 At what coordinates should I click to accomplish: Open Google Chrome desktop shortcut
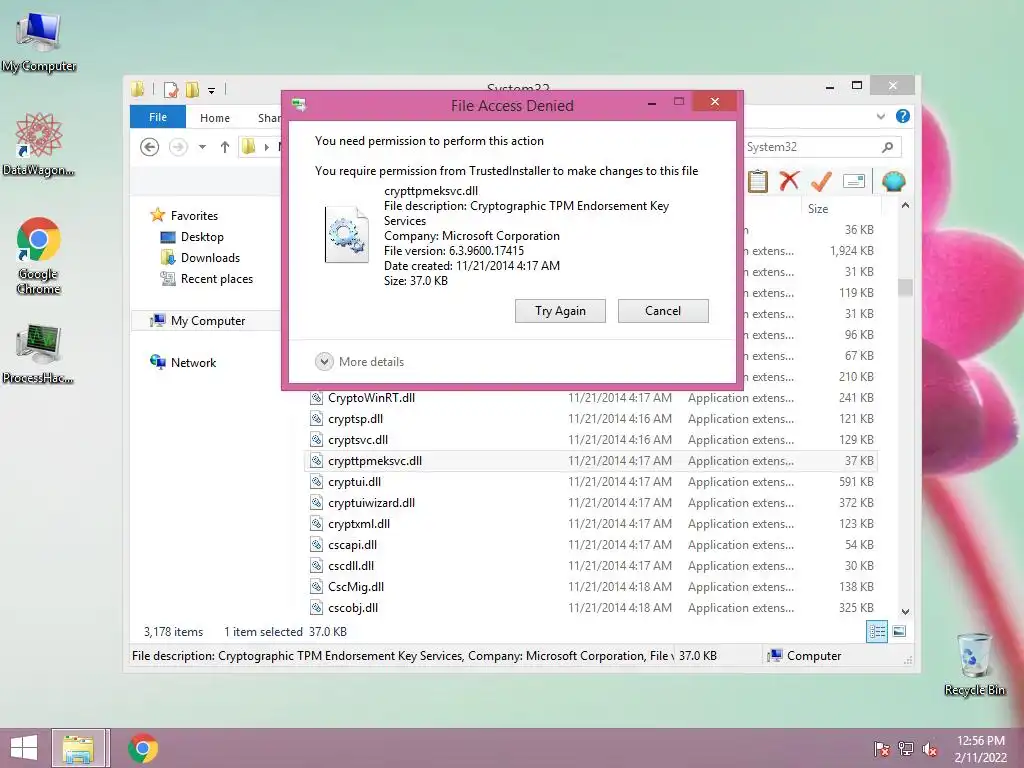(x=39, y=256)
